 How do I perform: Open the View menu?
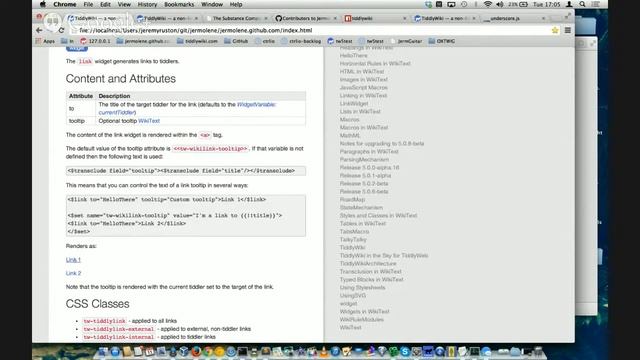coord(124,4)
